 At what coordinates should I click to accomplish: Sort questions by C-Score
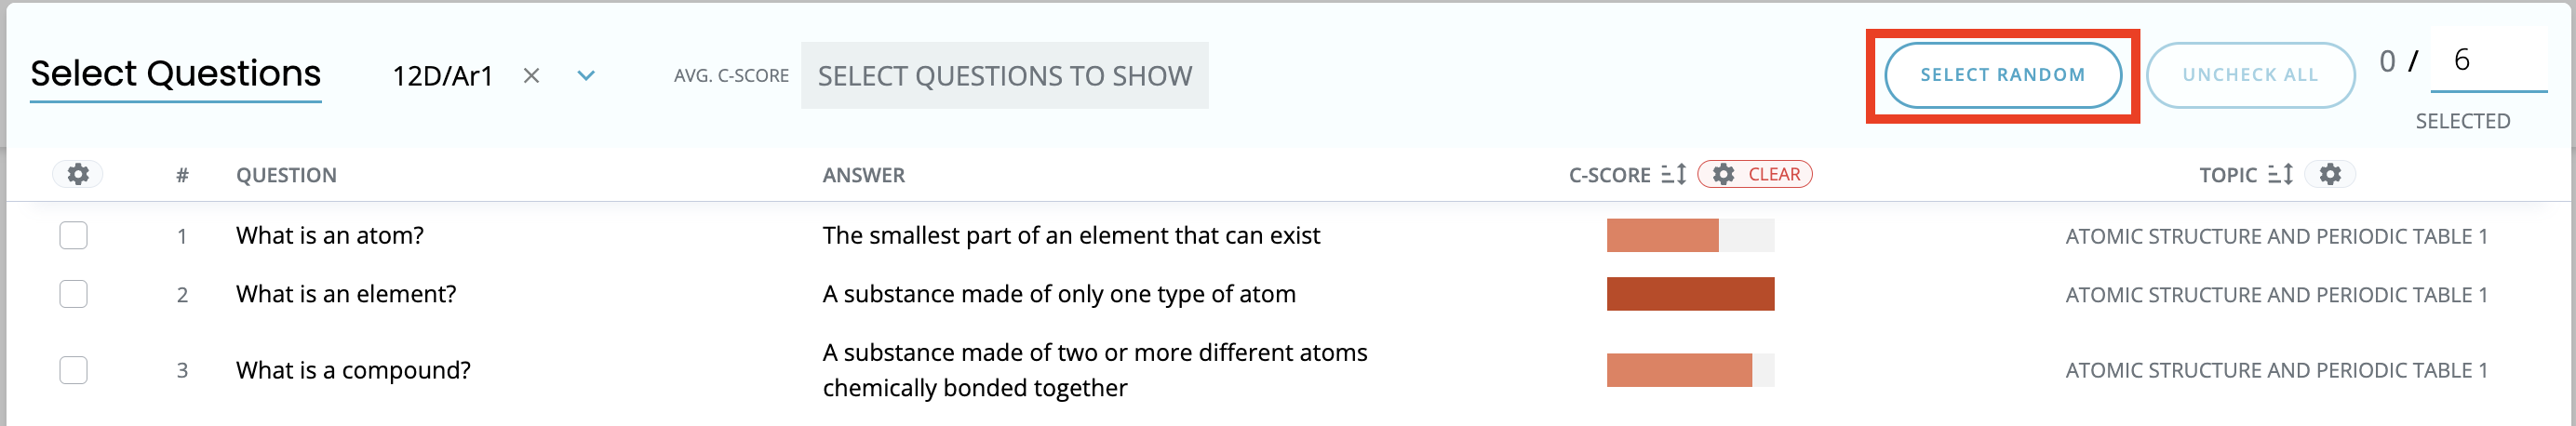1673,174
